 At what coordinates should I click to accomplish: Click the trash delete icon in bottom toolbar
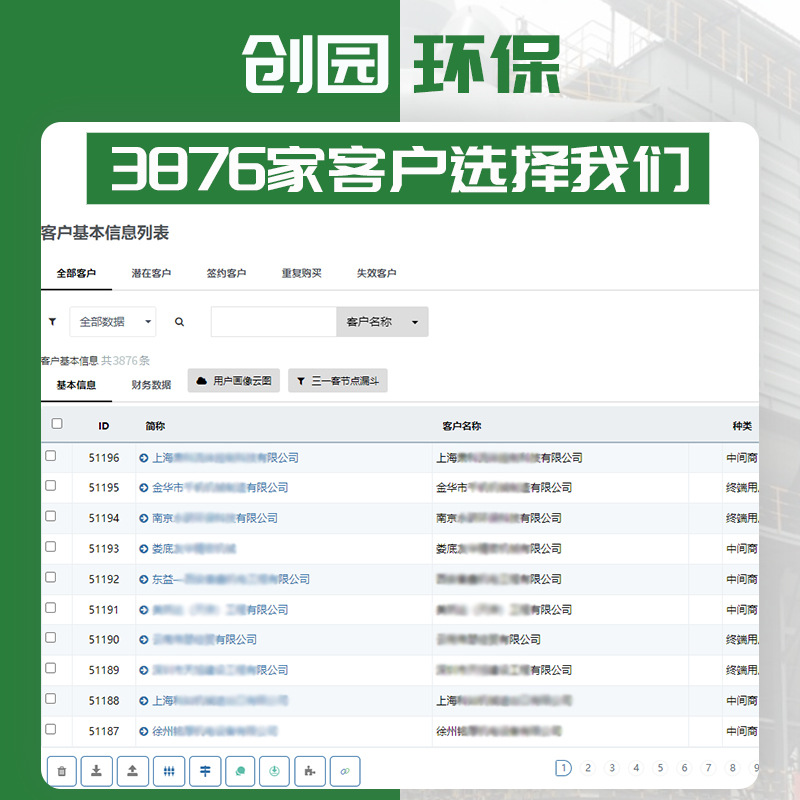coord(62,771)
